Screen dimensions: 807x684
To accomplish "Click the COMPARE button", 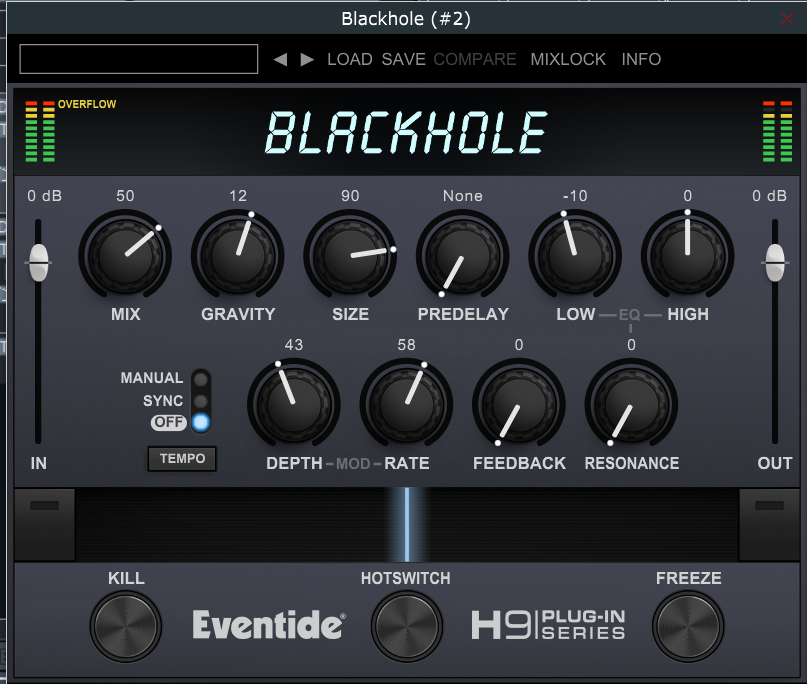I will 475,59.
